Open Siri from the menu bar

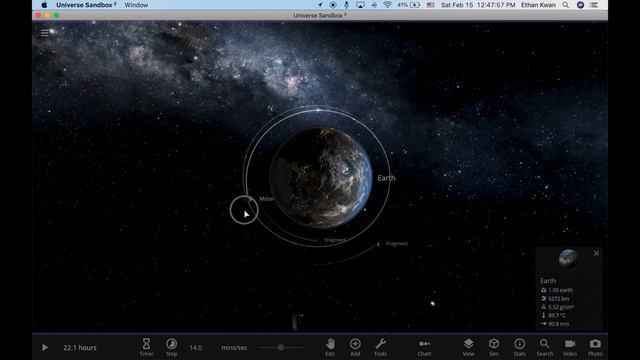coord(580,5)
